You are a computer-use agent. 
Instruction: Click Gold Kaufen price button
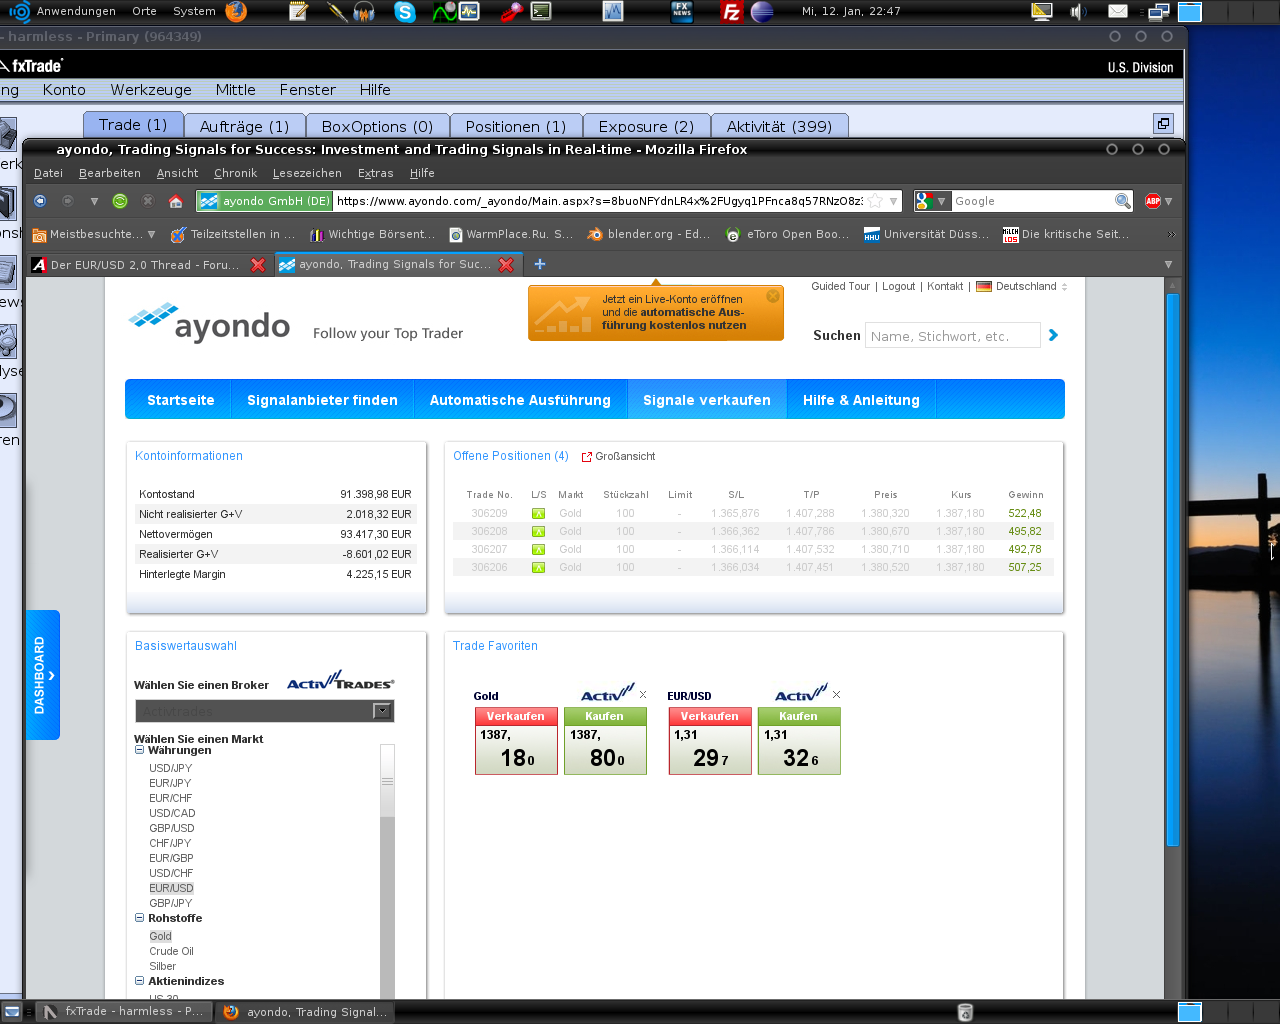[x=605, y=741]
